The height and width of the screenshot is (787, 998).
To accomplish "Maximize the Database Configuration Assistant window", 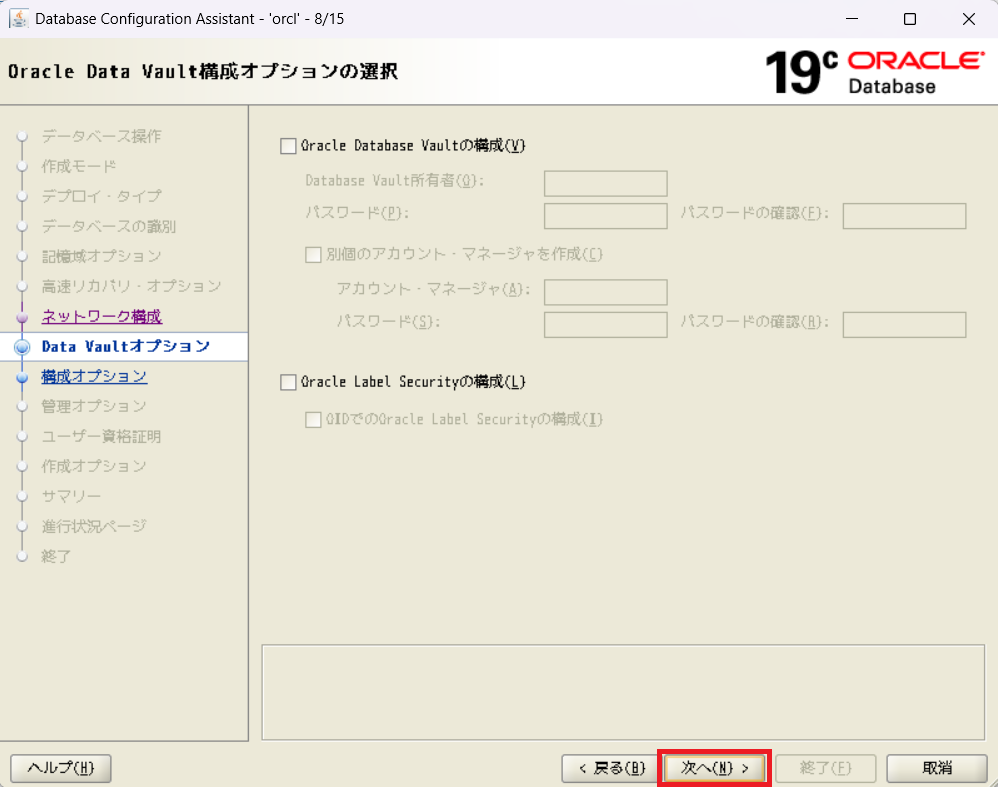I will point(909,19).
